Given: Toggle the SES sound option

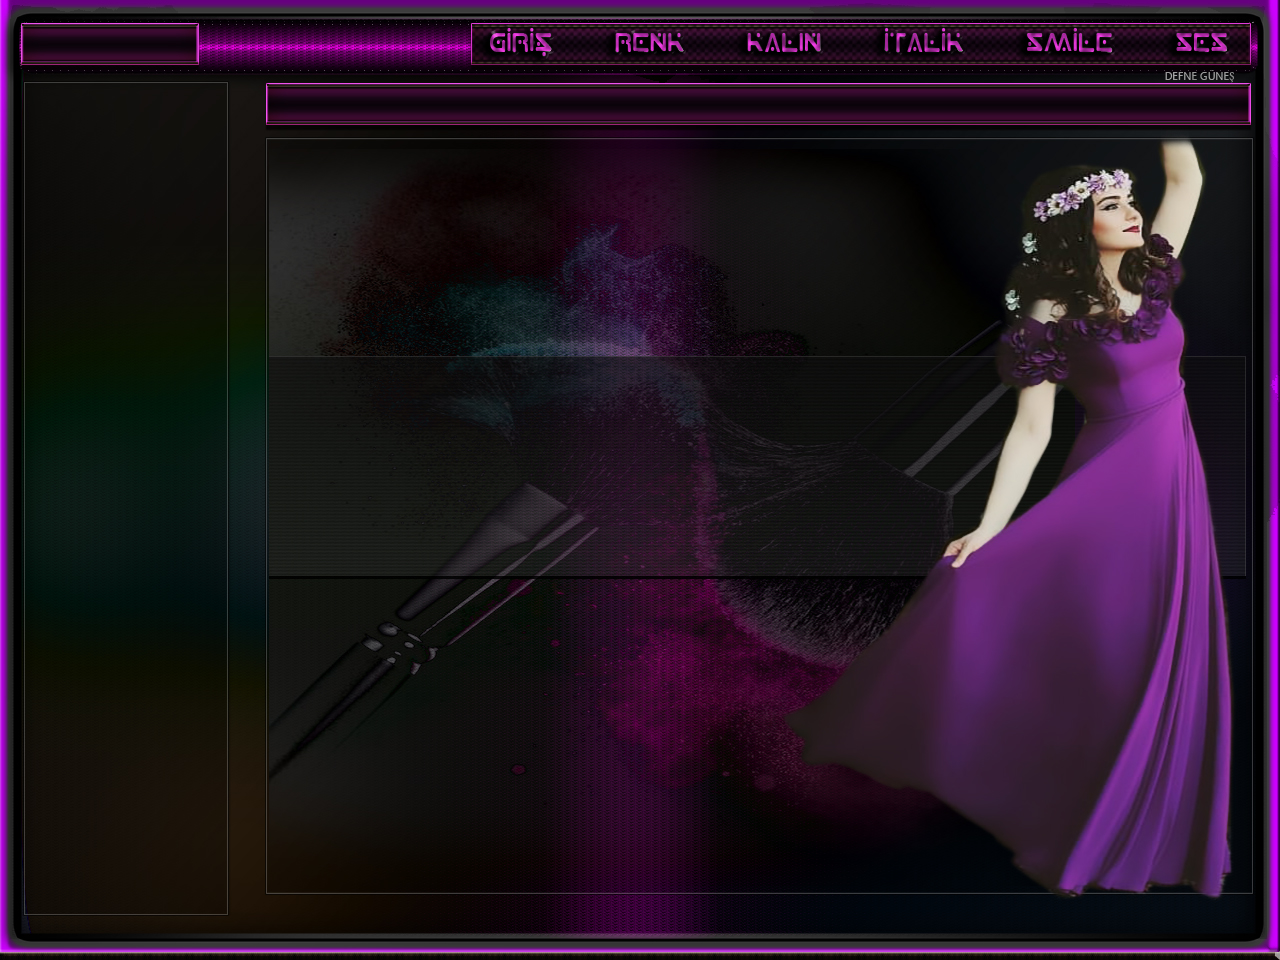Looking at the screenshot, I should point(1201,43).
